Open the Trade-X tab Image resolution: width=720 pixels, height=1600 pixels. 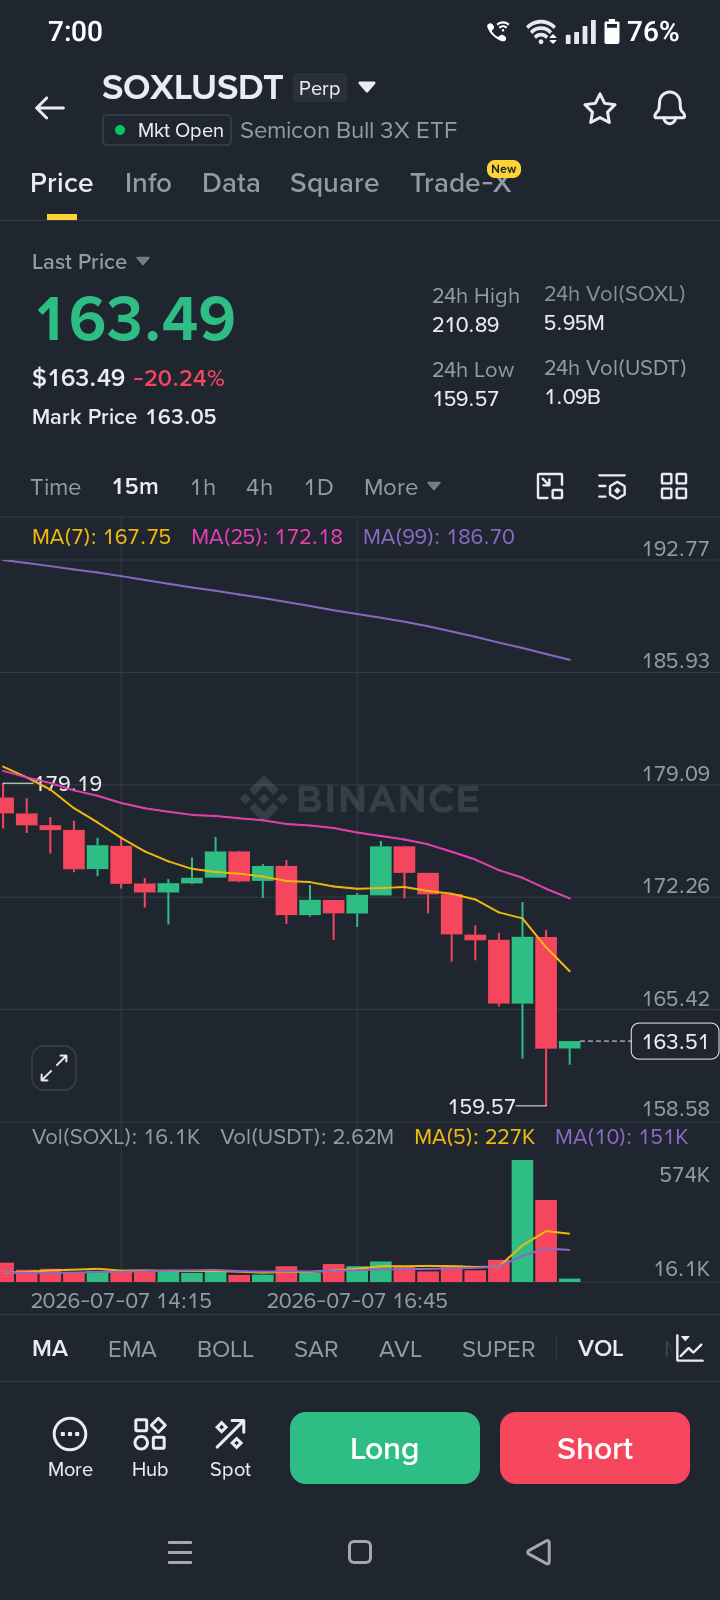(462, 183)
